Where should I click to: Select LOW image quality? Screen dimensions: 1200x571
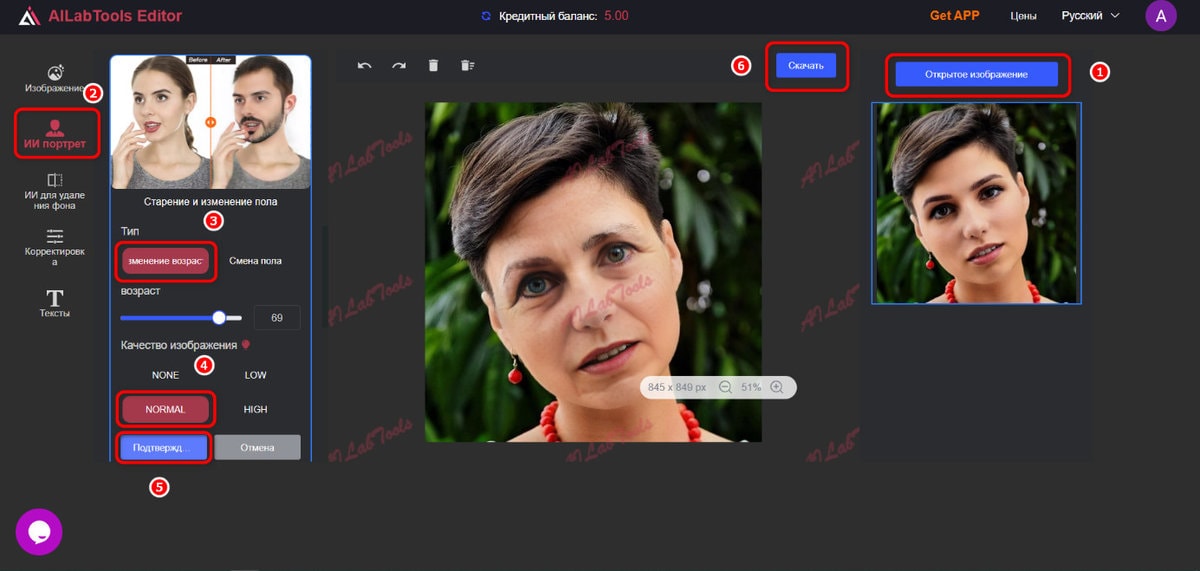256,375
